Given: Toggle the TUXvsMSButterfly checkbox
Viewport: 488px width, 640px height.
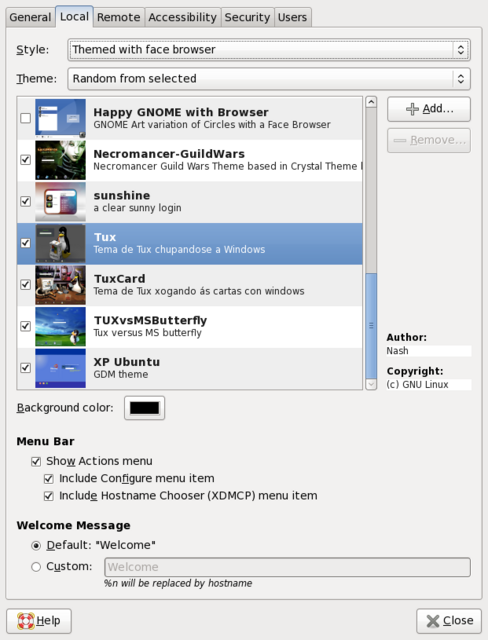Looking at the screenshot, I should 25,326.
